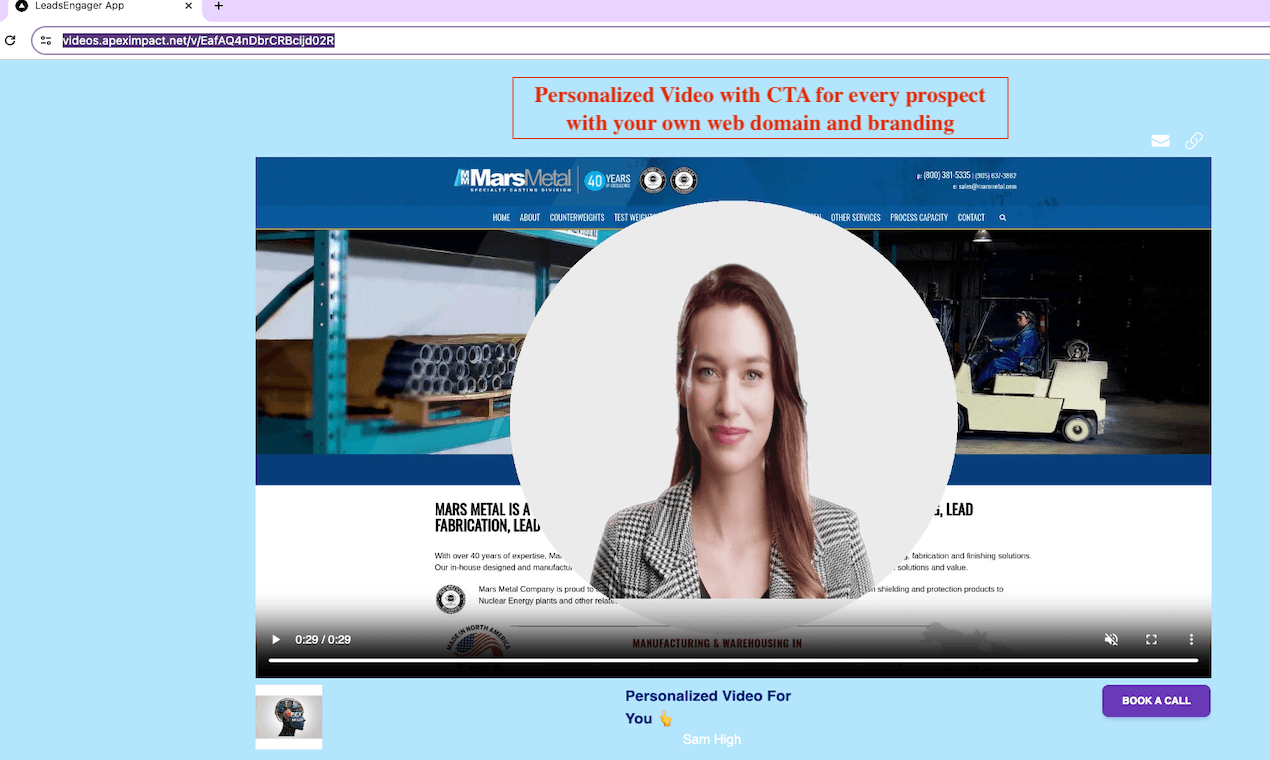This screenshot has height=760, width=1270.
Task: Reload the page with the refresh icon
Action: 11,41
